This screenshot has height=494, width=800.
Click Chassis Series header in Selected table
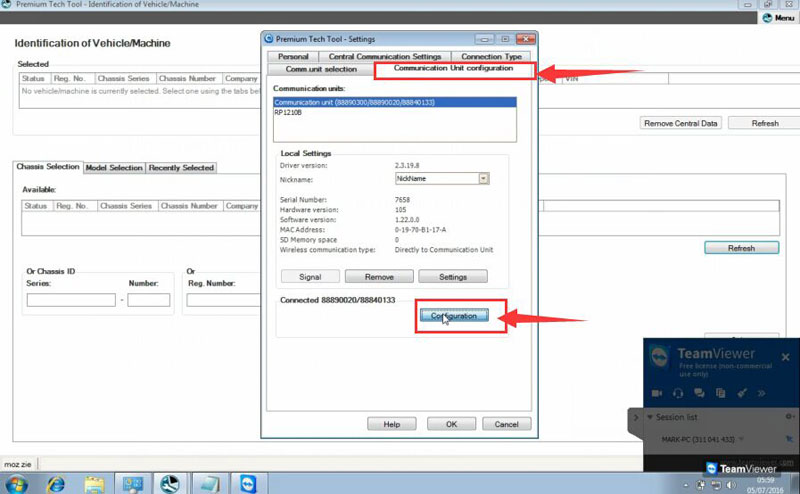point(123,79)
